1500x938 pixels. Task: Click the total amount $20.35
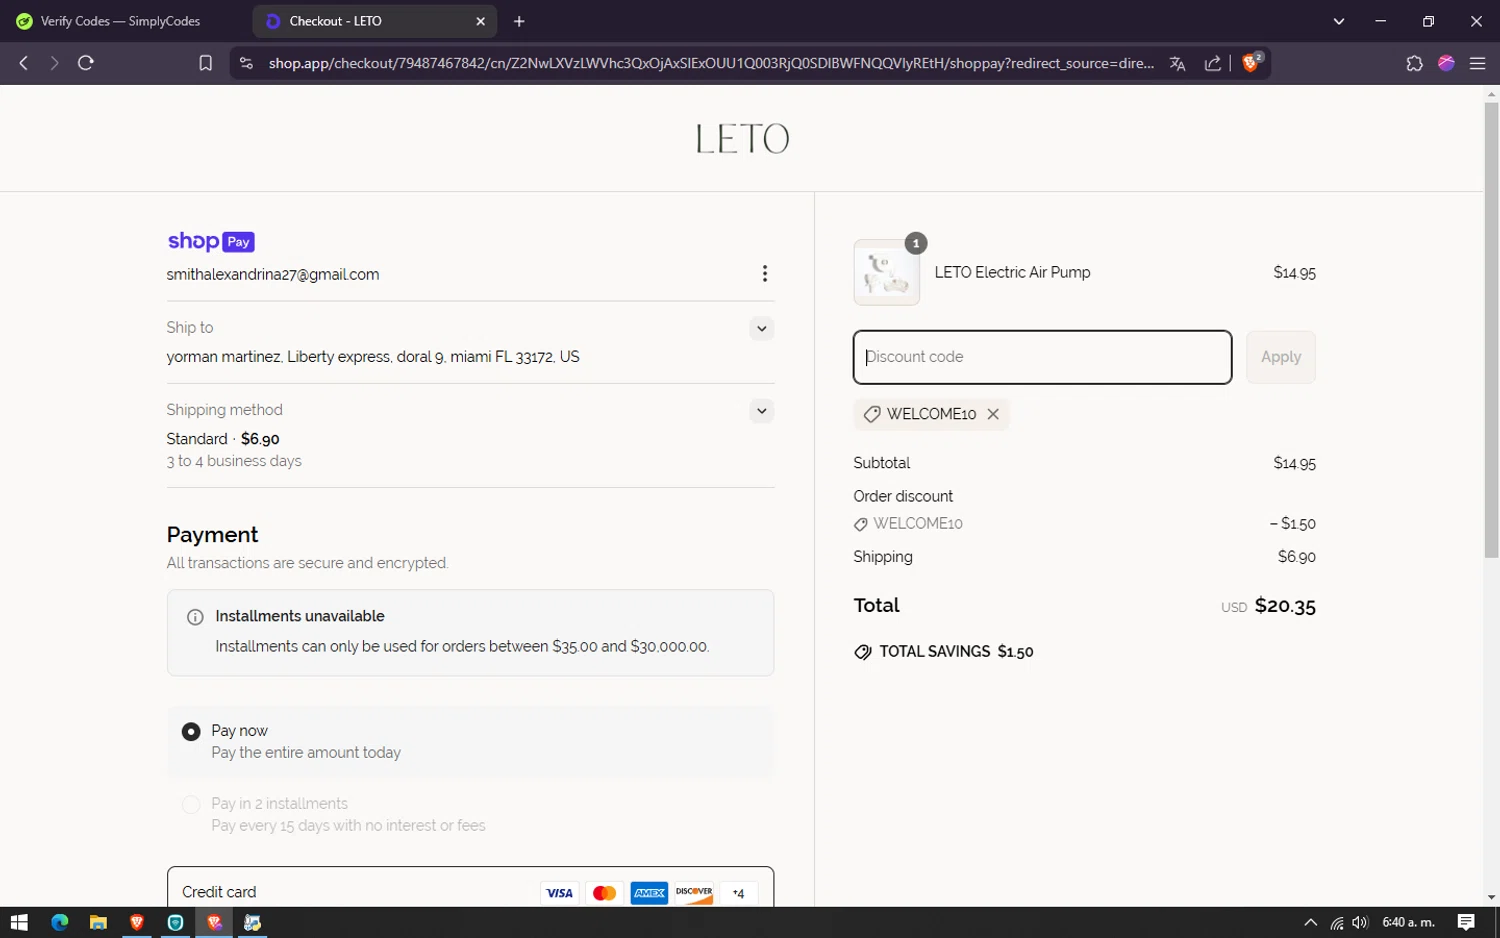tap(1285, 606)
